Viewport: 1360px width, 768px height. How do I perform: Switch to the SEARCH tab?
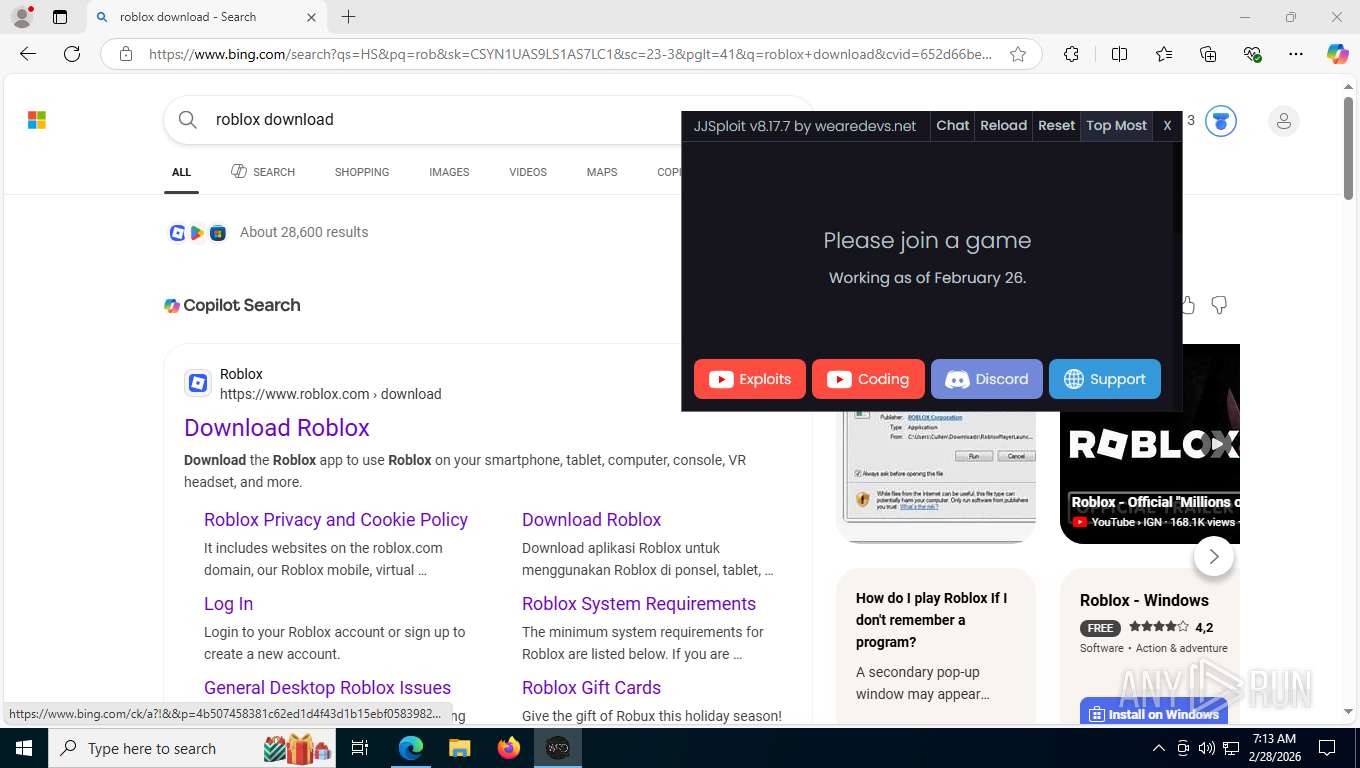[x=263, y=172]
